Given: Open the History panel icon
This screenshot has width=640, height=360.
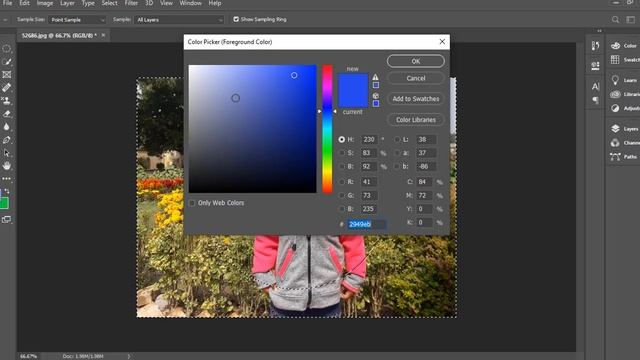Looking at the screenshot, I should [x=596, y=46].
